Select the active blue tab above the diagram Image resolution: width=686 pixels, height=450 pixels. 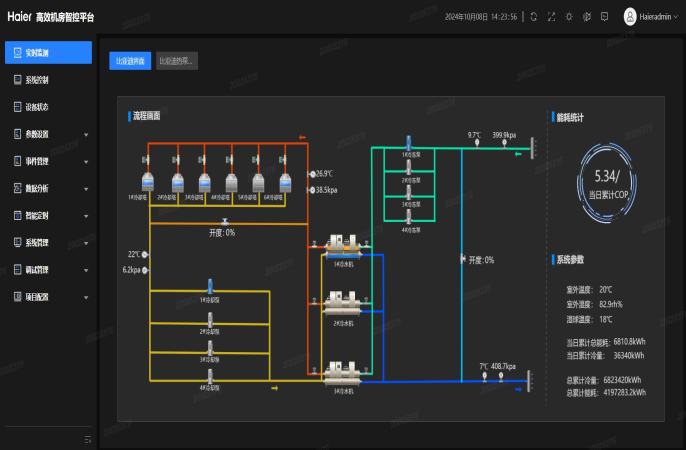(130, 61)
